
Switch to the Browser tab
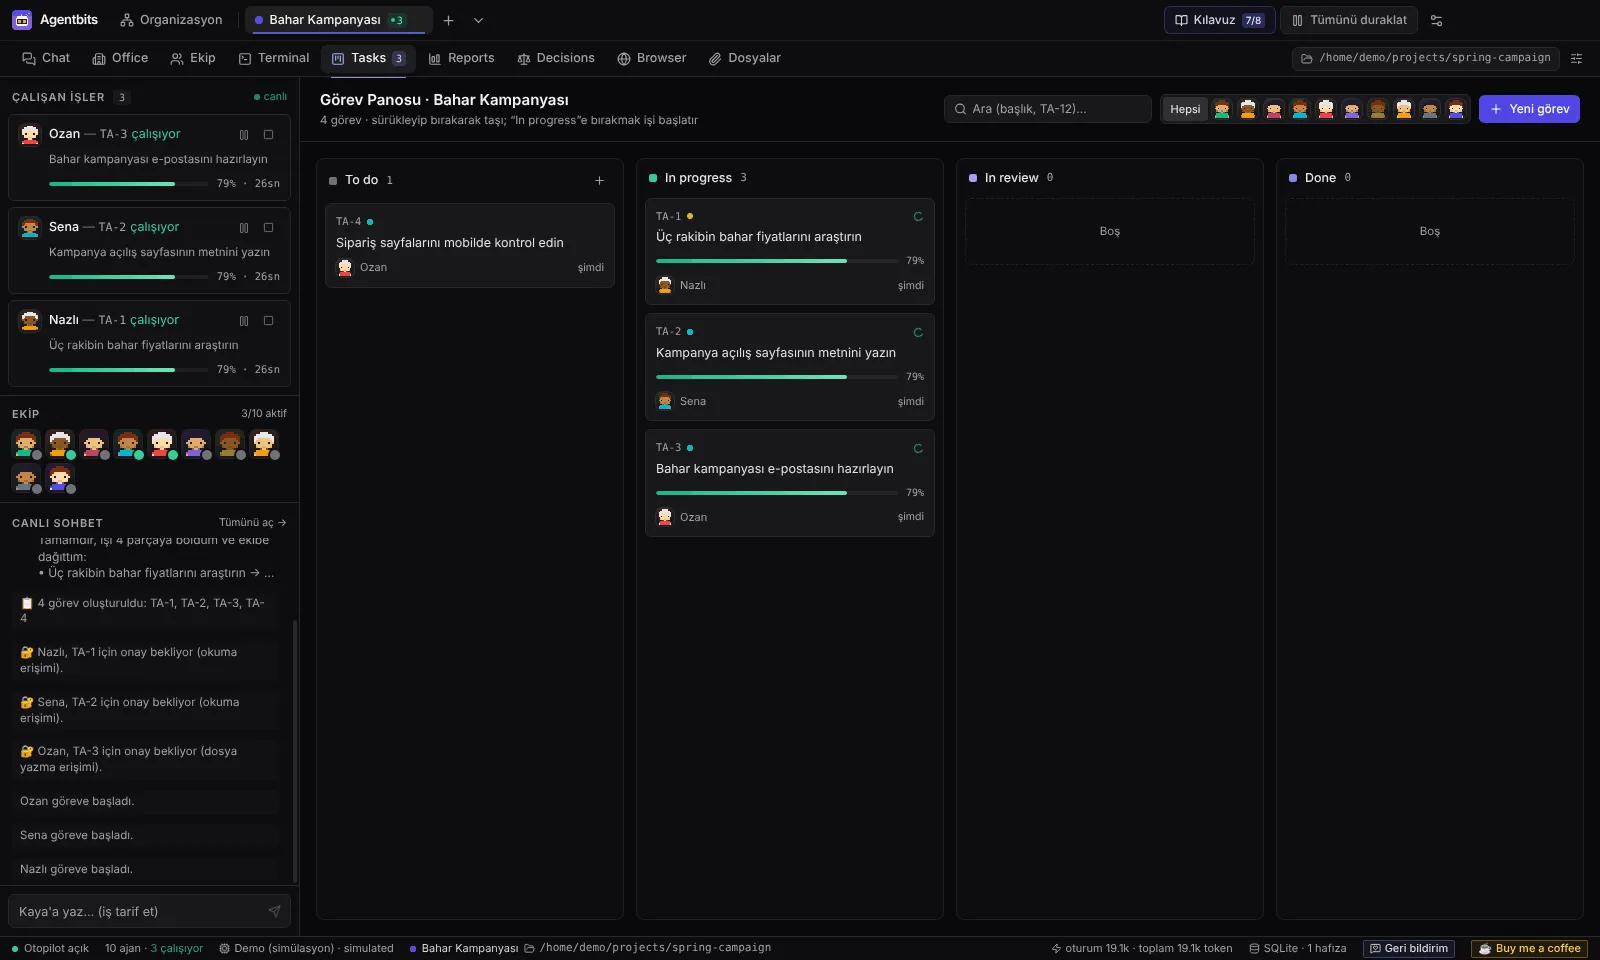652,58
